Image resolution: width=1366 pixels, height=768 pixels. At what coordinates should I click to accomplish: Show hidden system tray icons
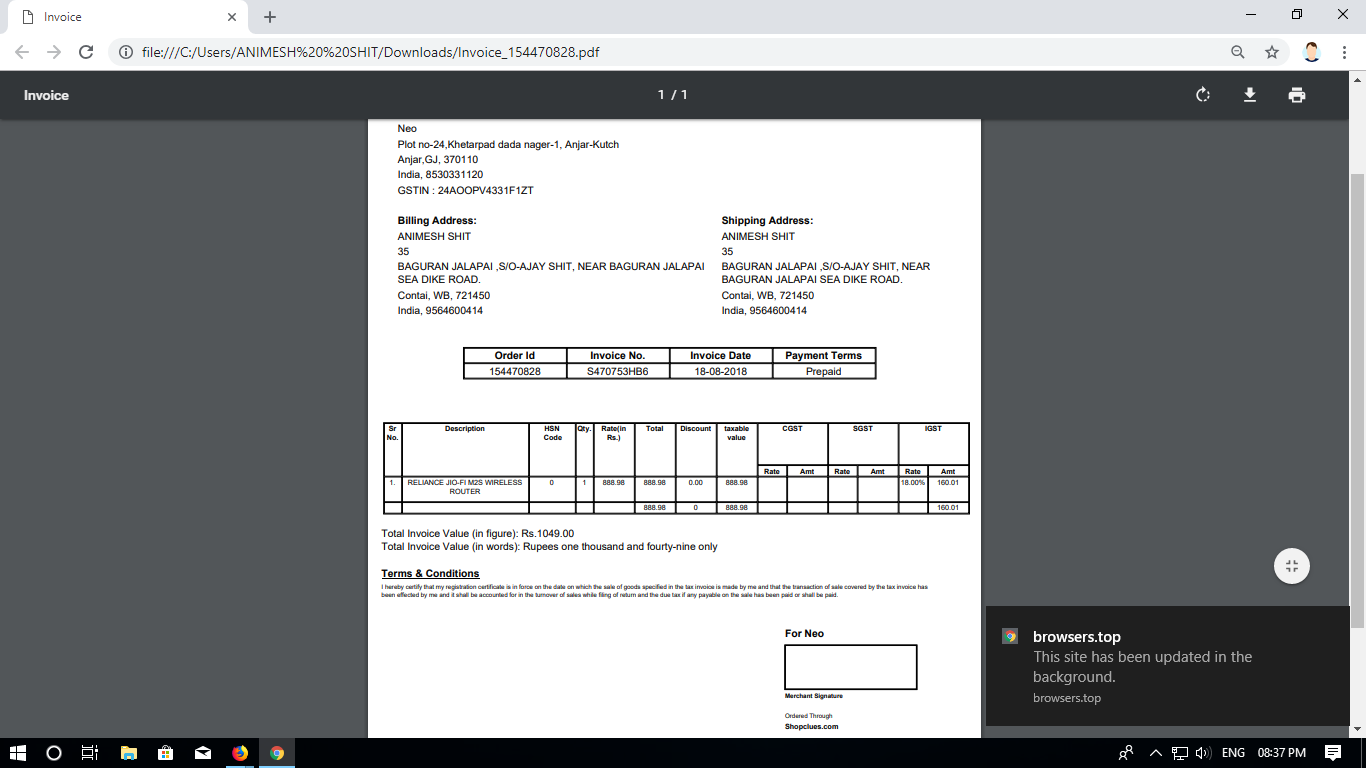1155,753
